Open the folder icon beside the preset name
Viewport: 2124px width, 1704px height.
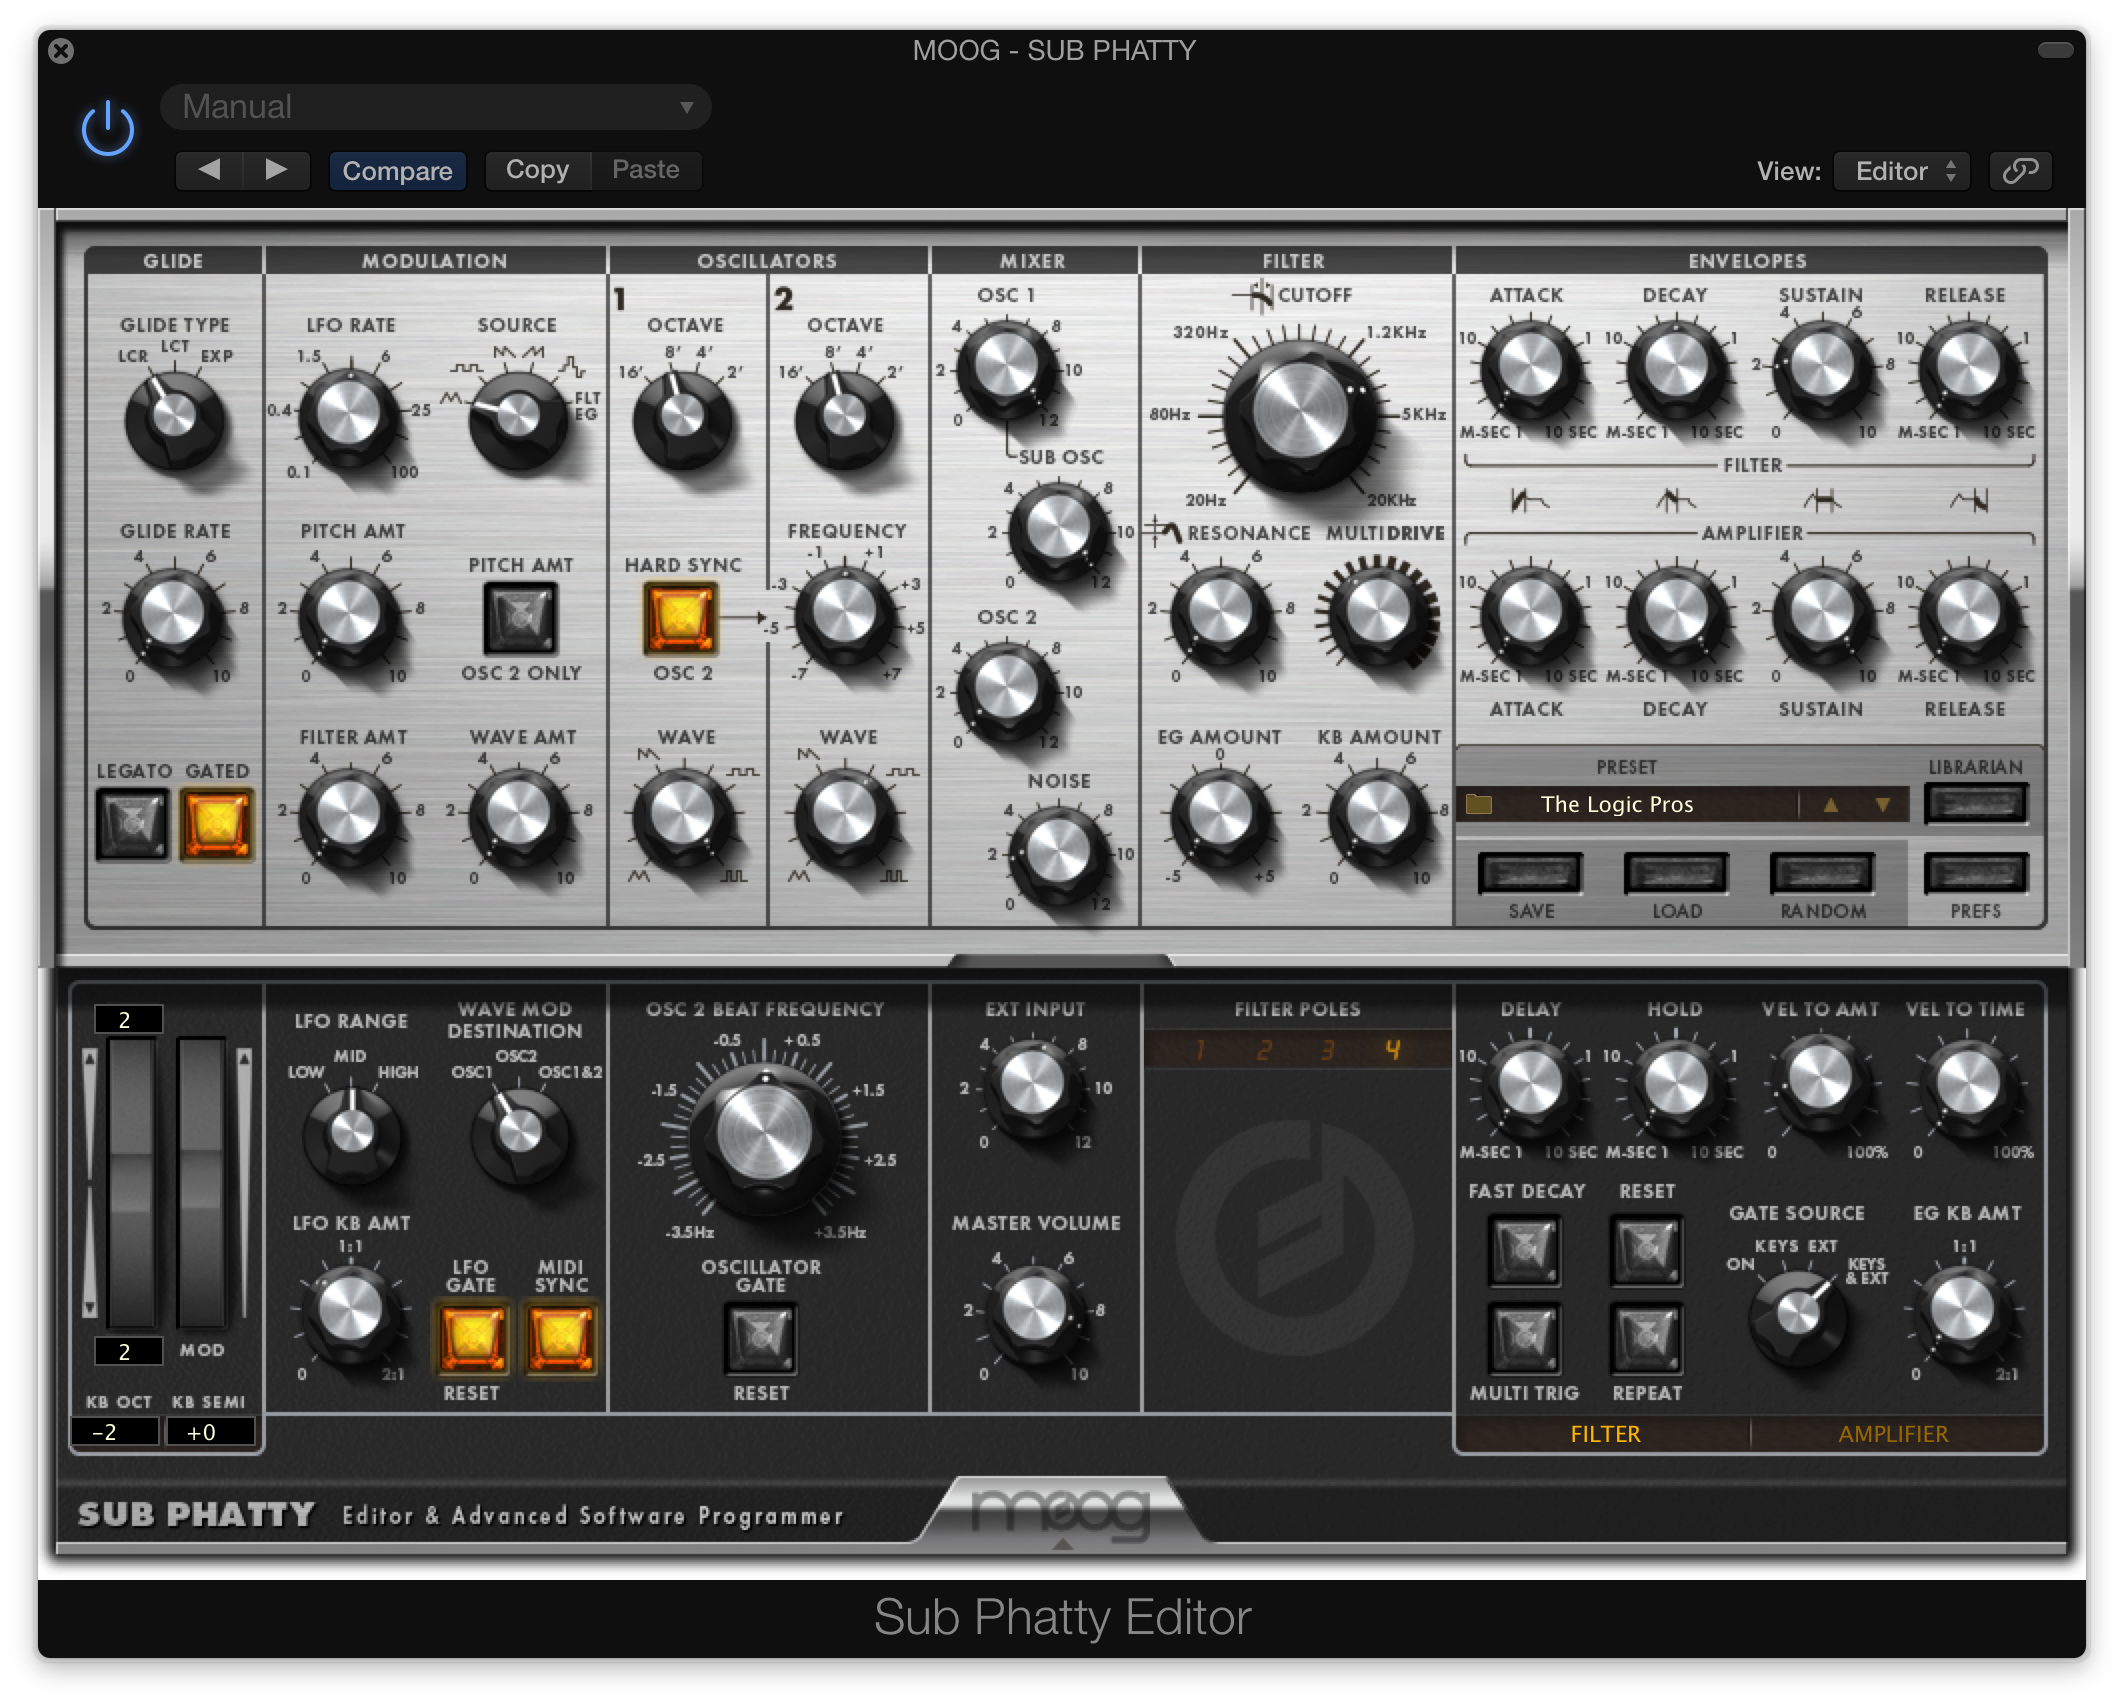coord(1481,803)
